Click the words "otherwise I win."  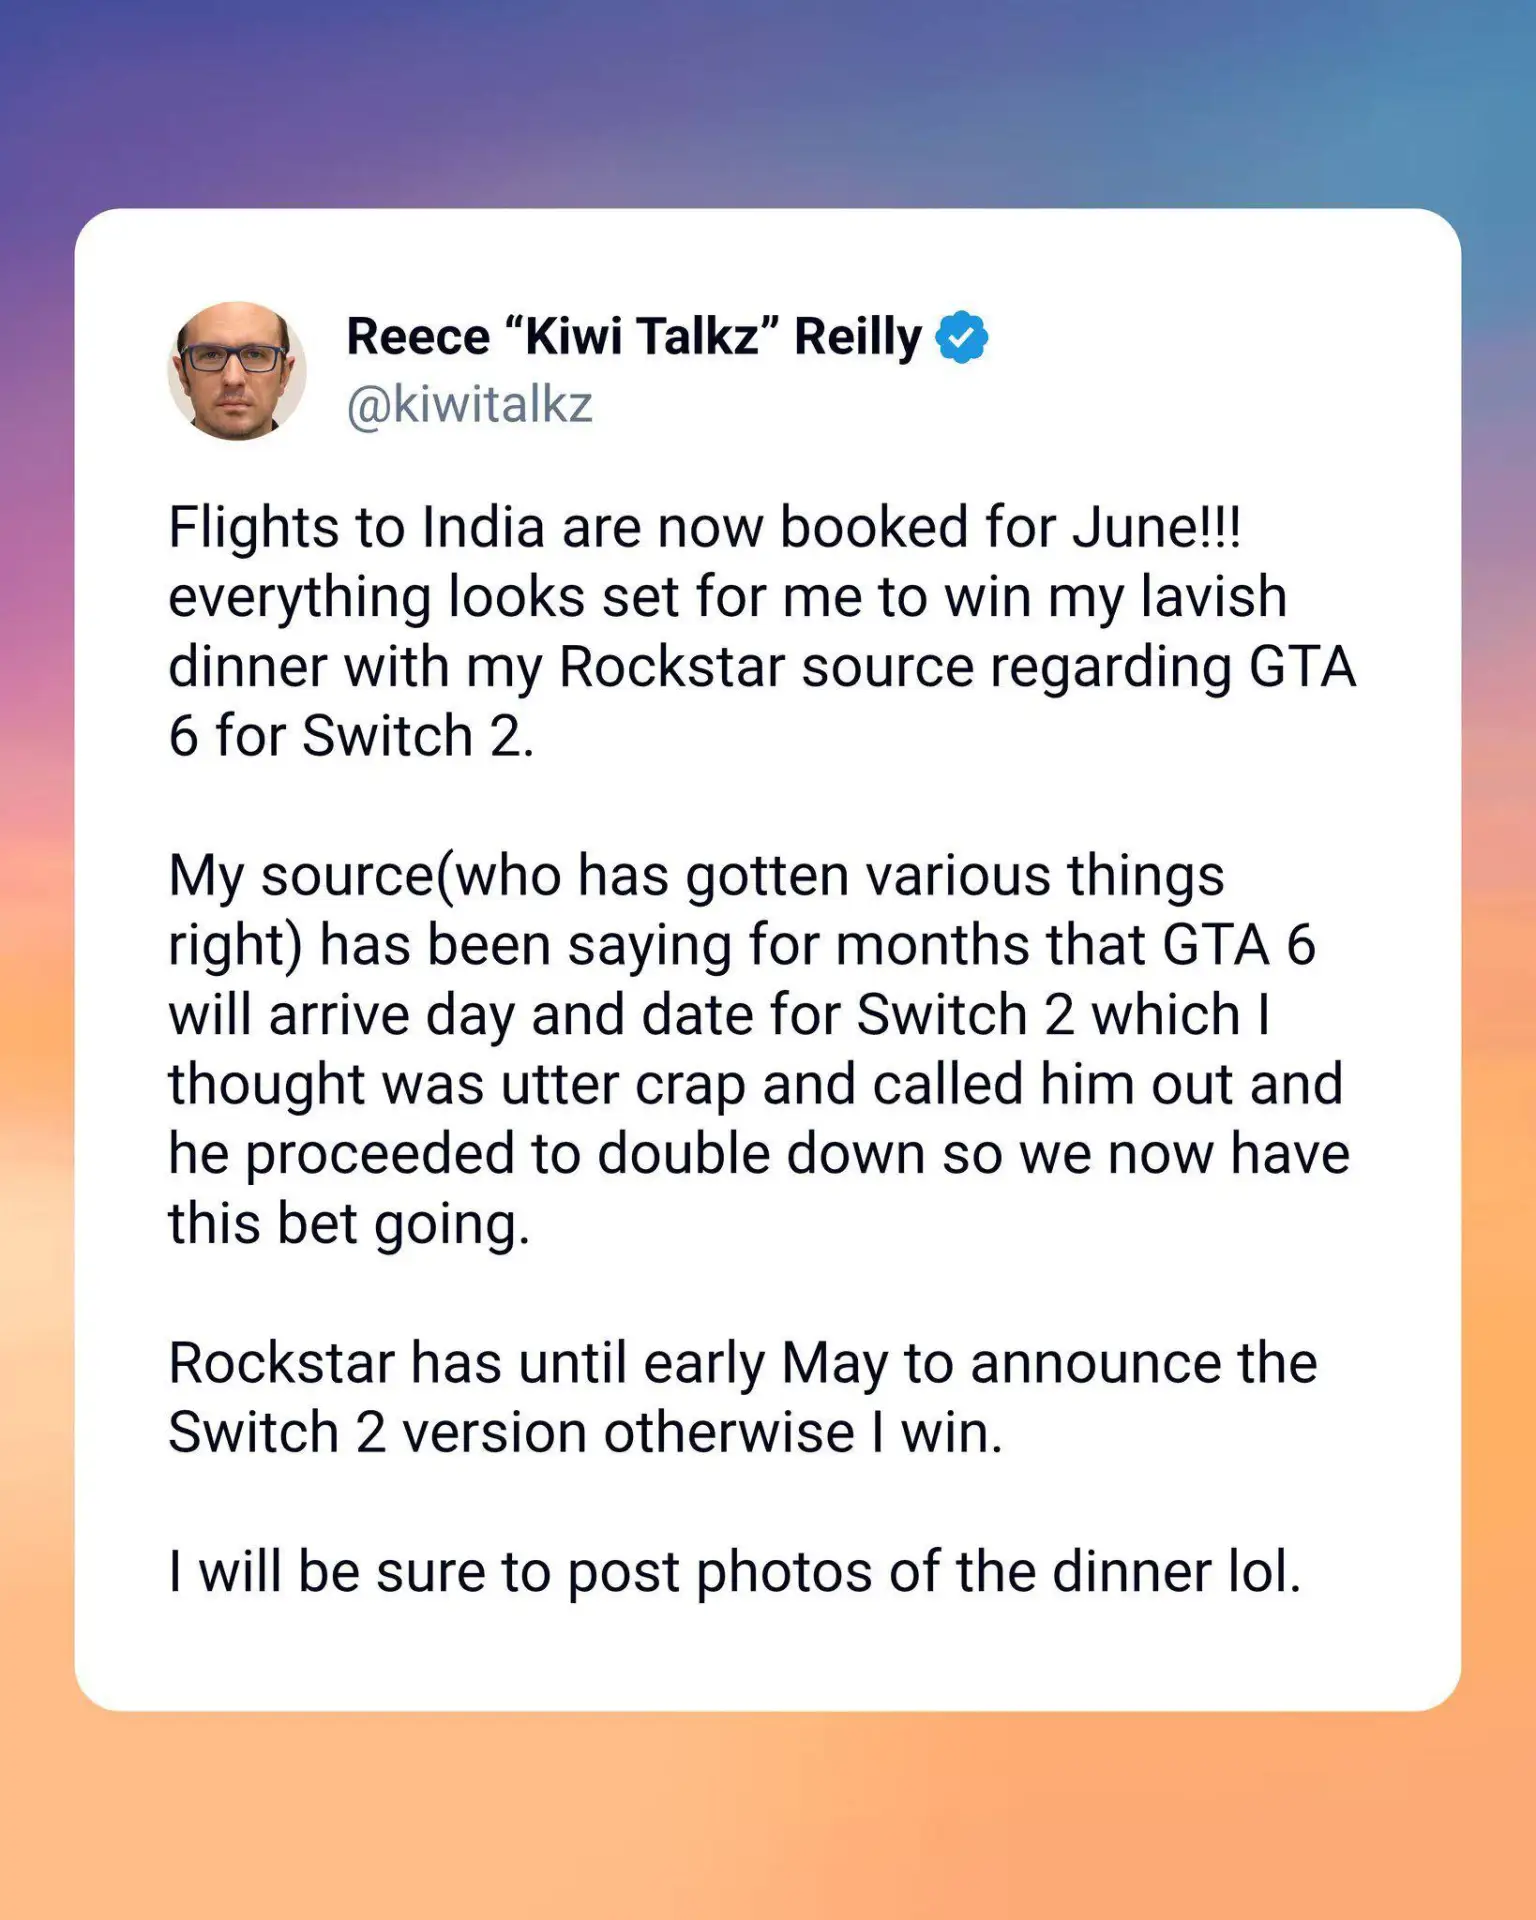coord(803,1433)
